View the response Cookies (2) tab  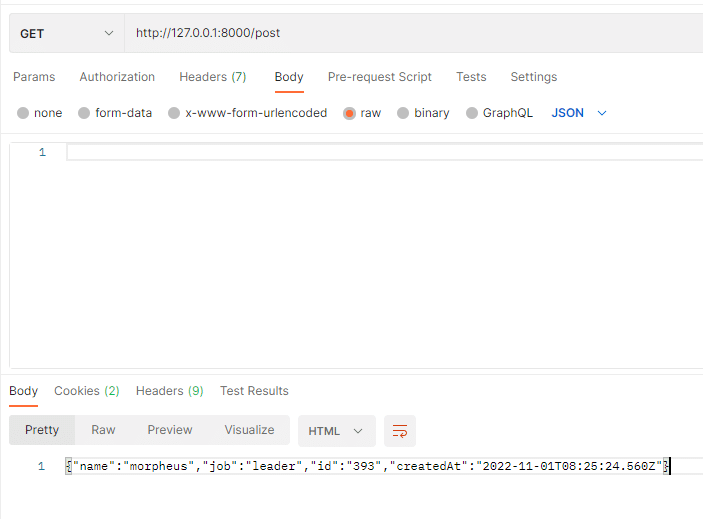[86, 391]
